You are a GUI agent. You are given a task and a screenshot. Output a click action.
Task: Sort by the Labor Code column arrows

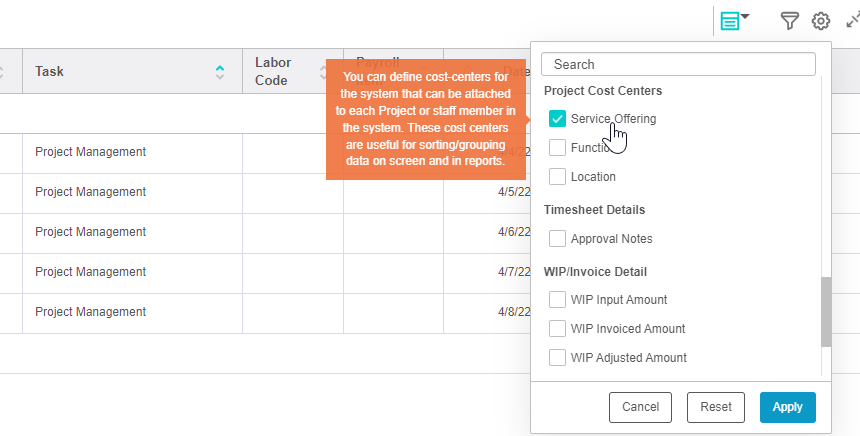322,72
